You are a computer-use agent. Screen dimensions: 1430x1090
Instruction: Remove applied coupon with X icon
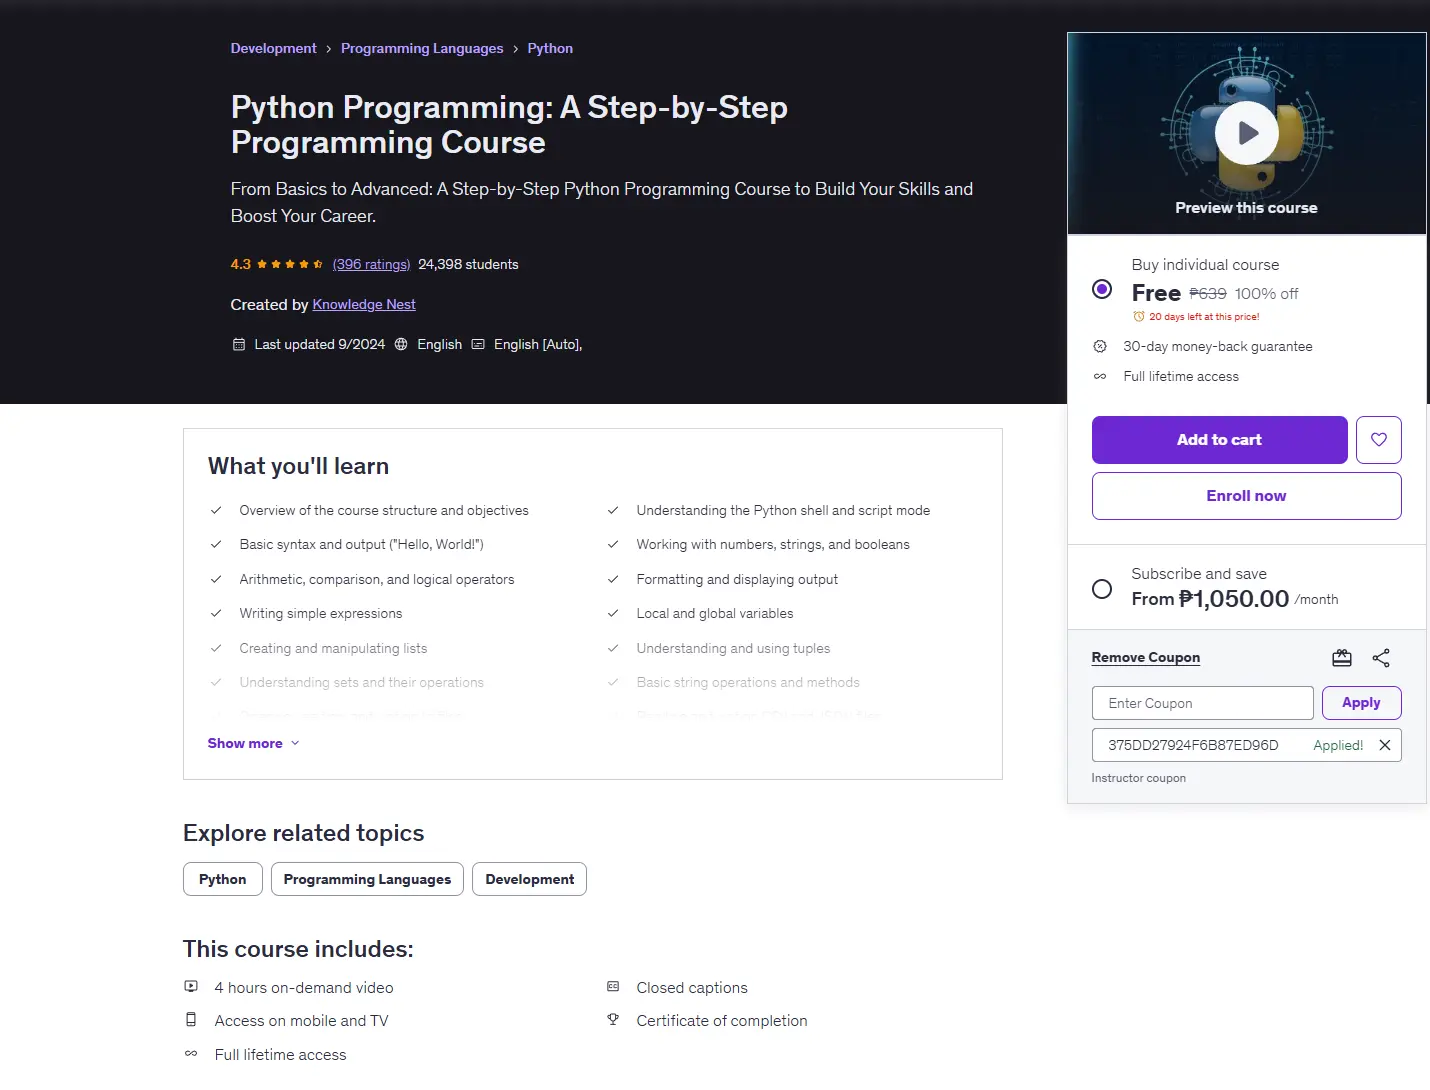click(1384, 745)
